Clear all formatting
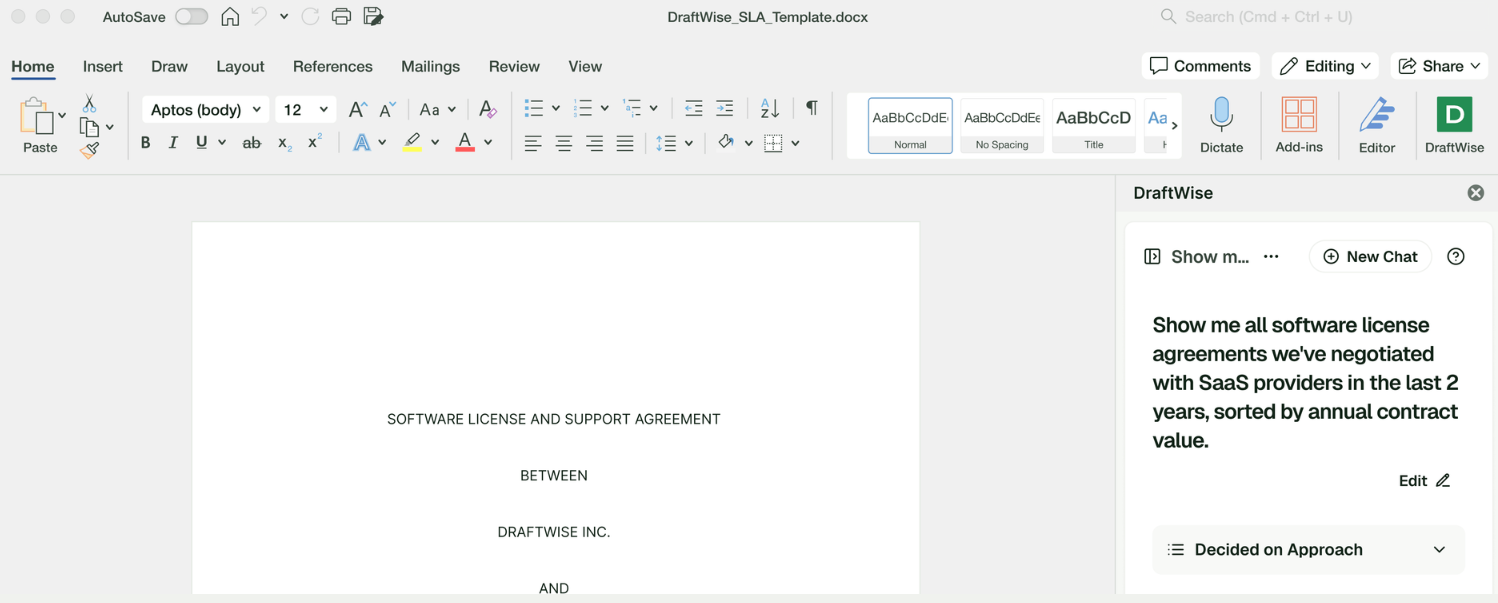This screenshot has height=603, width=1498. (x=487, y=110)
